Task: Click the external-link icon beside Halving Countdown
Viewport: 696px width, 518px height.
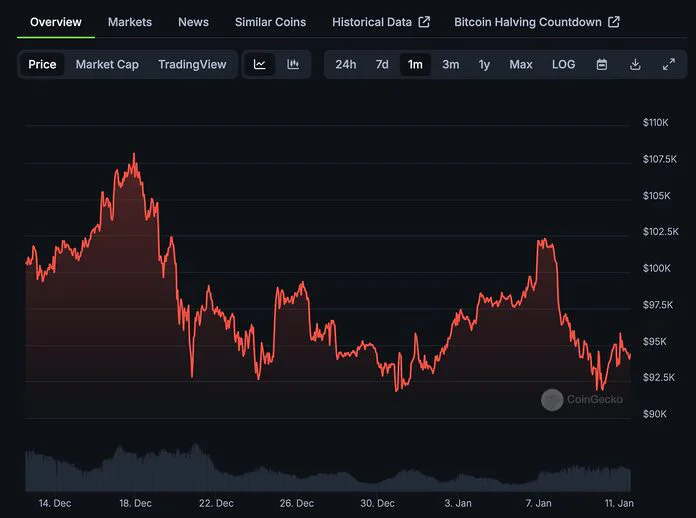Action: pyautogui.click(x=614, y=22)
